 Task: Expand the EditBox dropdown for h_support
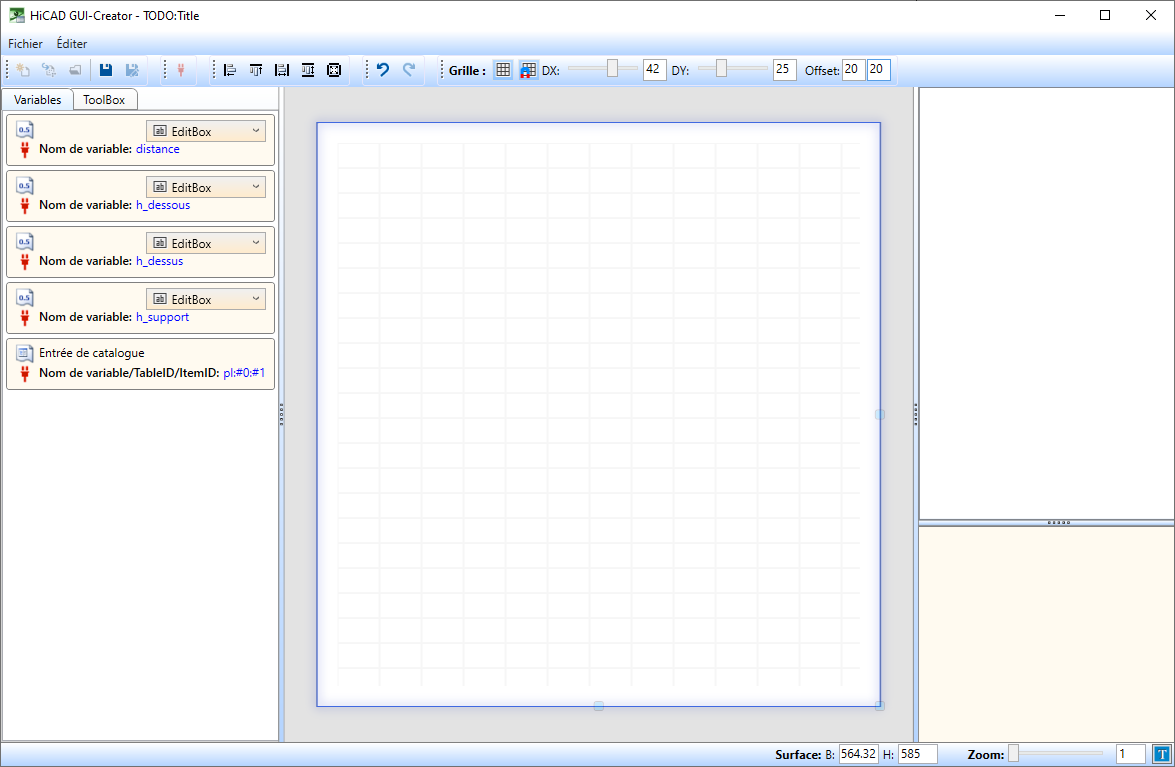[x=206, y=299]
